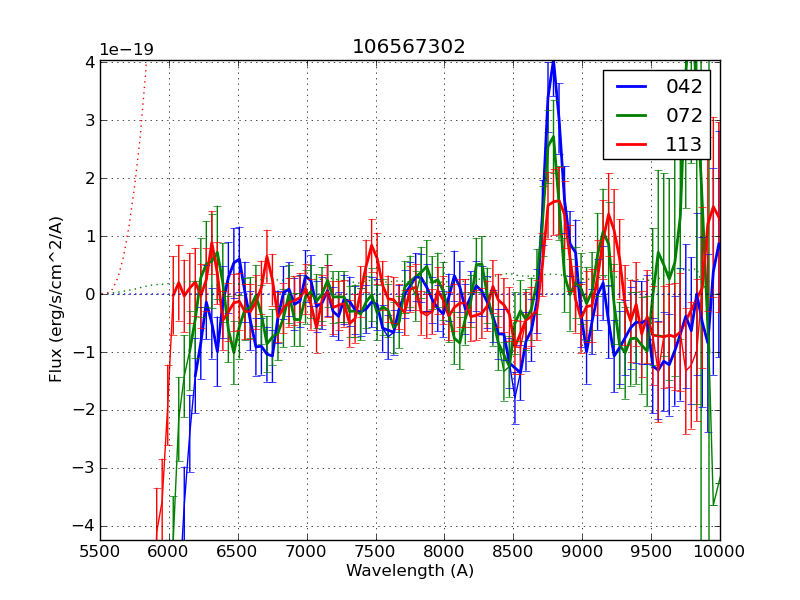
Task: Click the 5500 x-axis tick label
Action: click(x=100, y=551)
